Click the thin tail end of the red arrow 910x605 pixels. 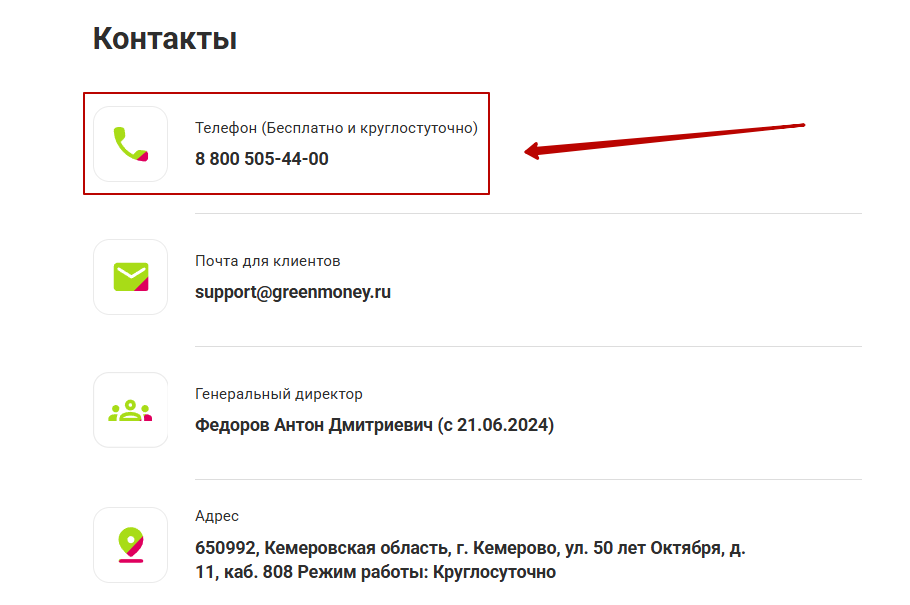800,125
